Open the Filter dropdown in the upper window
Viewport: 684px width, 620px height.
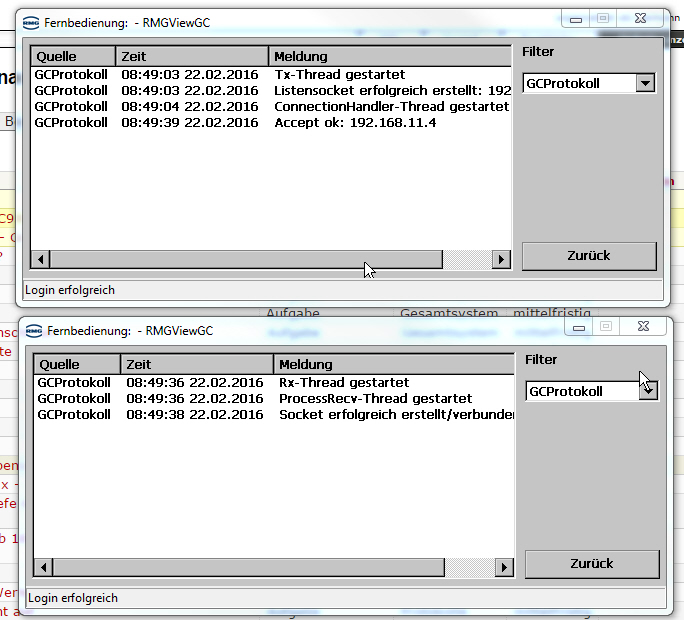click(645, 84)
